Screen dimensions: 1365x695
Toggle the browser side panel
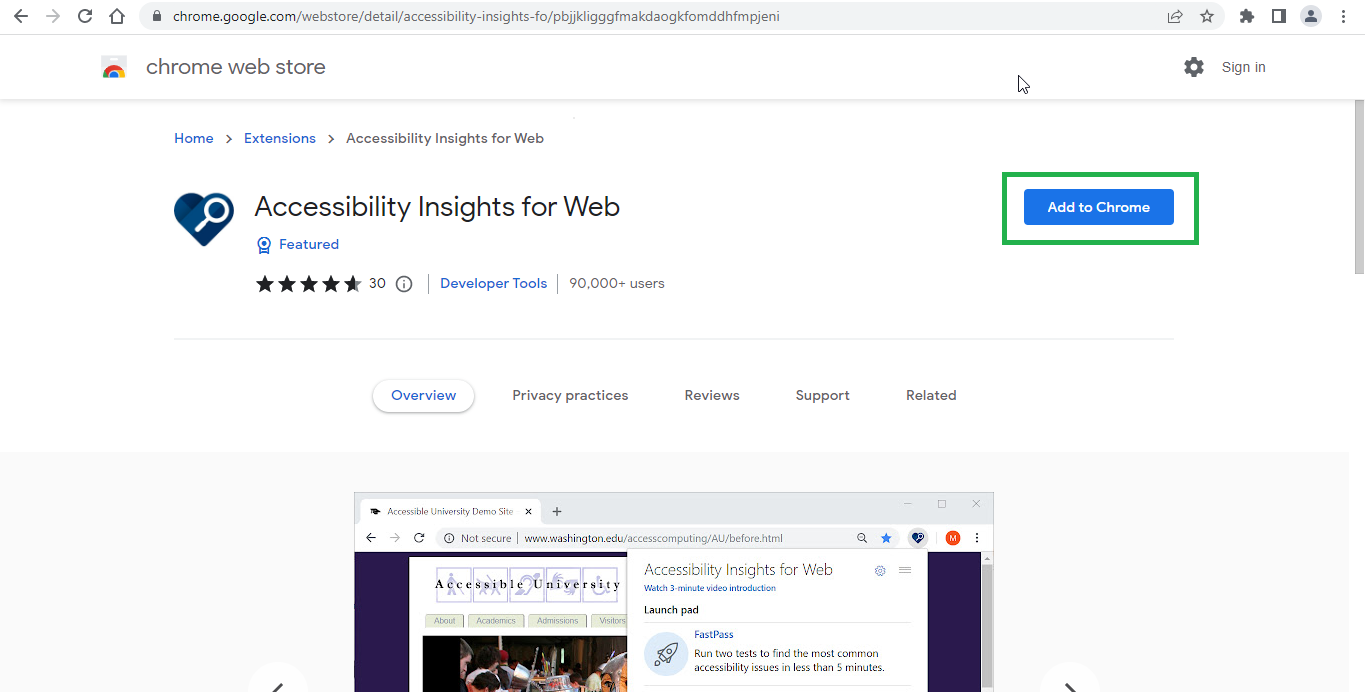pyautogui.click(x=1278, y=16)
